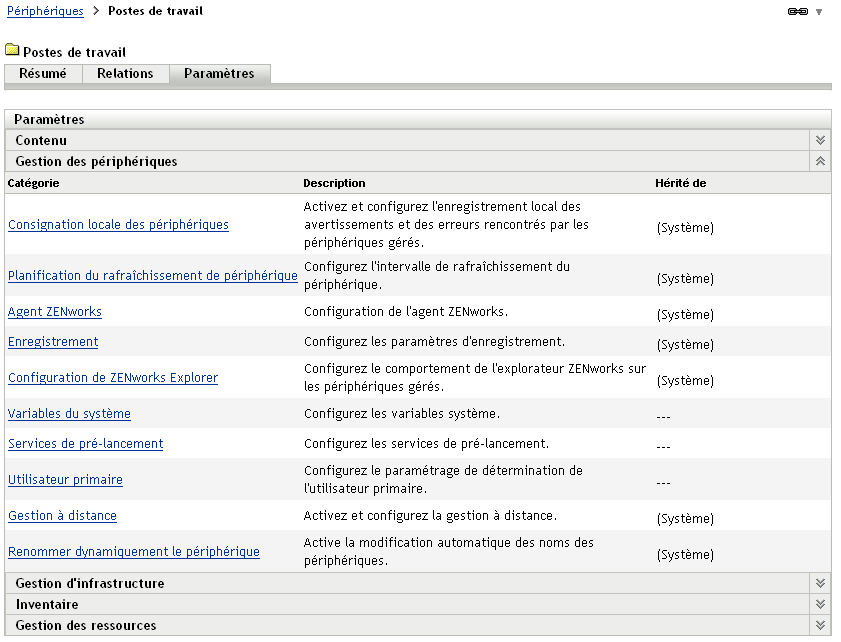Viewport: 841px width, 642px height.
Task: Click the folder icon beside Postes de travail
Action: (13, 52)
